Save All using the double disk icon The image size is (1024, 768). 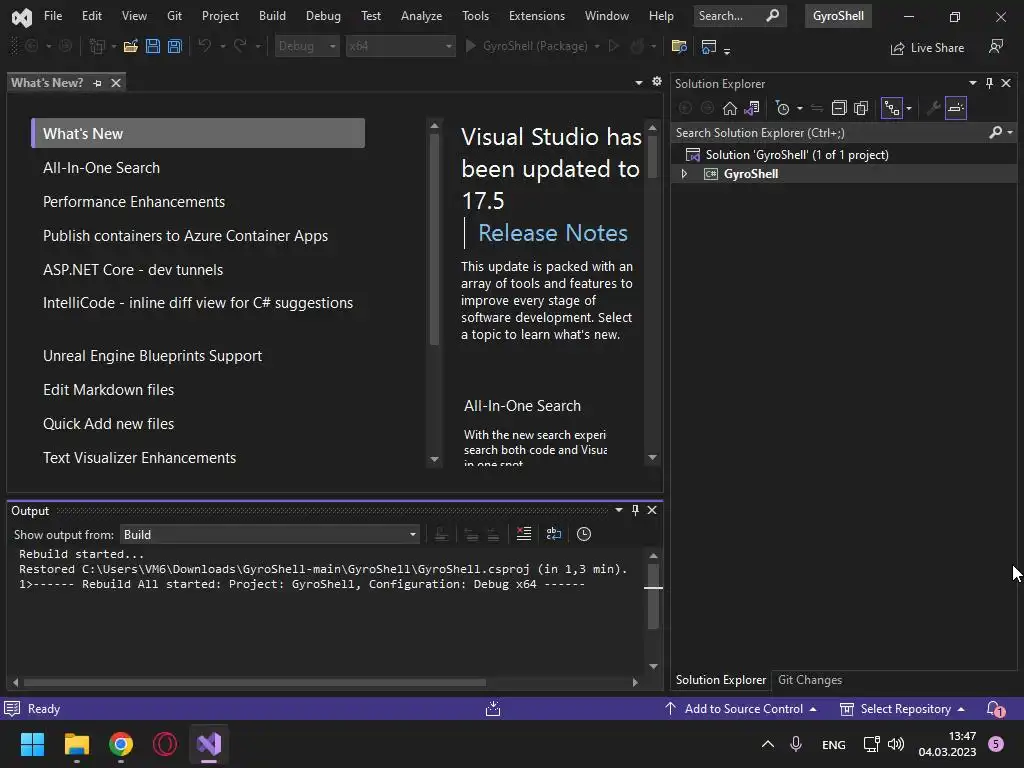(x=174, y=46)
